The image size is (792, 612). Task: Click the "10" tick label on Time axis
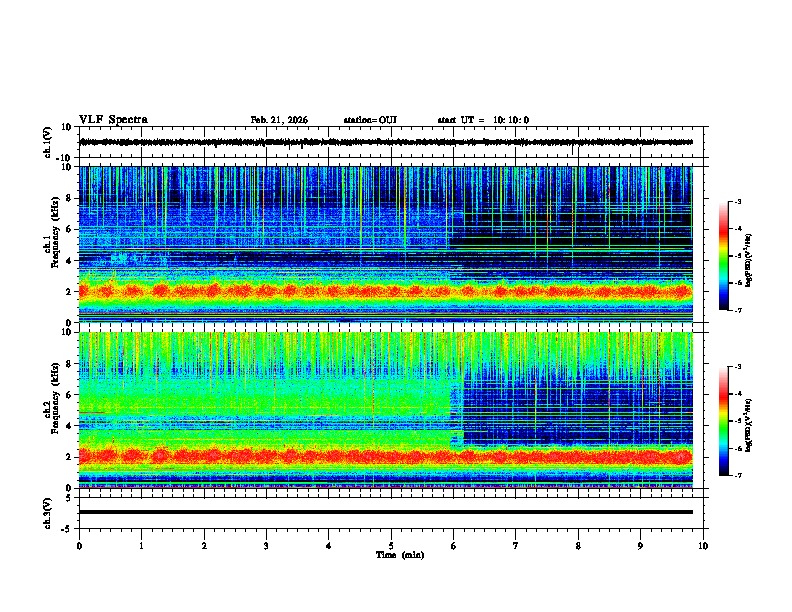click(x=703, y=546)
